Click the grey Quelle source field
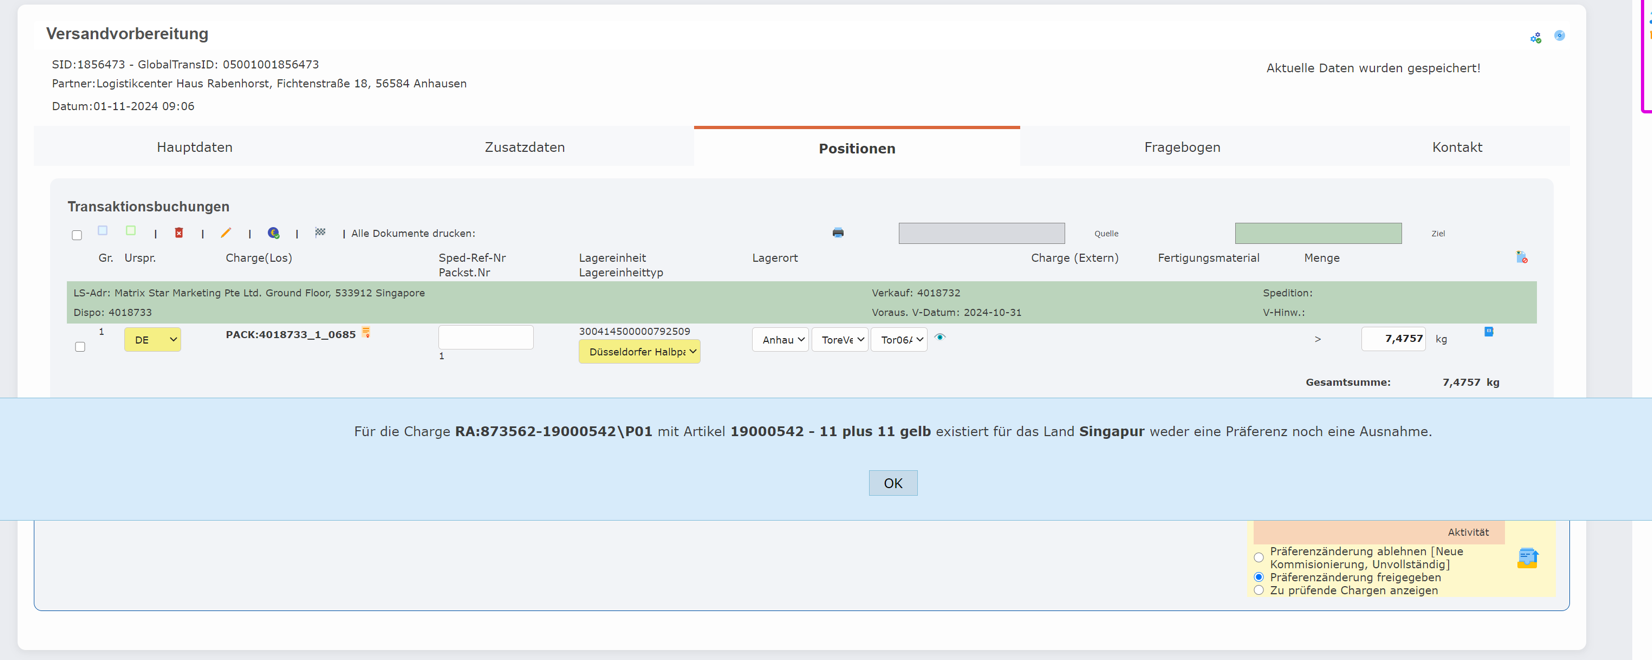1652x660 pixels. tap(982, 233)
